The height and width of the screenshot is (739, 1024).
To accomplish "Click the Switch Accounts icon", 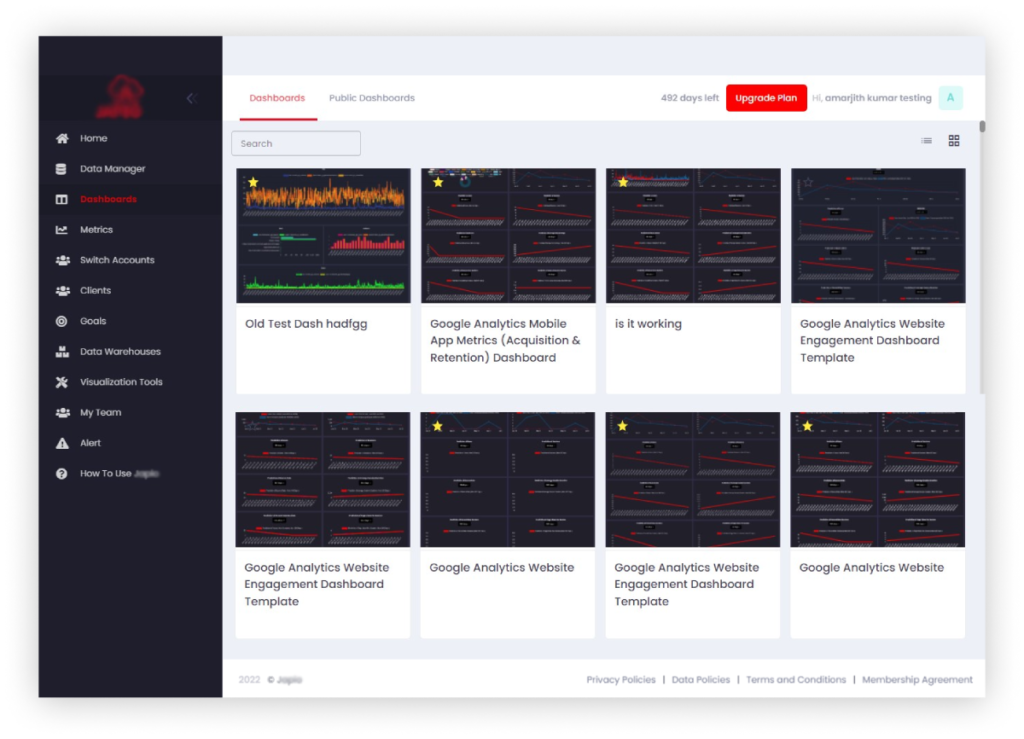I will (x=62, y=259).
